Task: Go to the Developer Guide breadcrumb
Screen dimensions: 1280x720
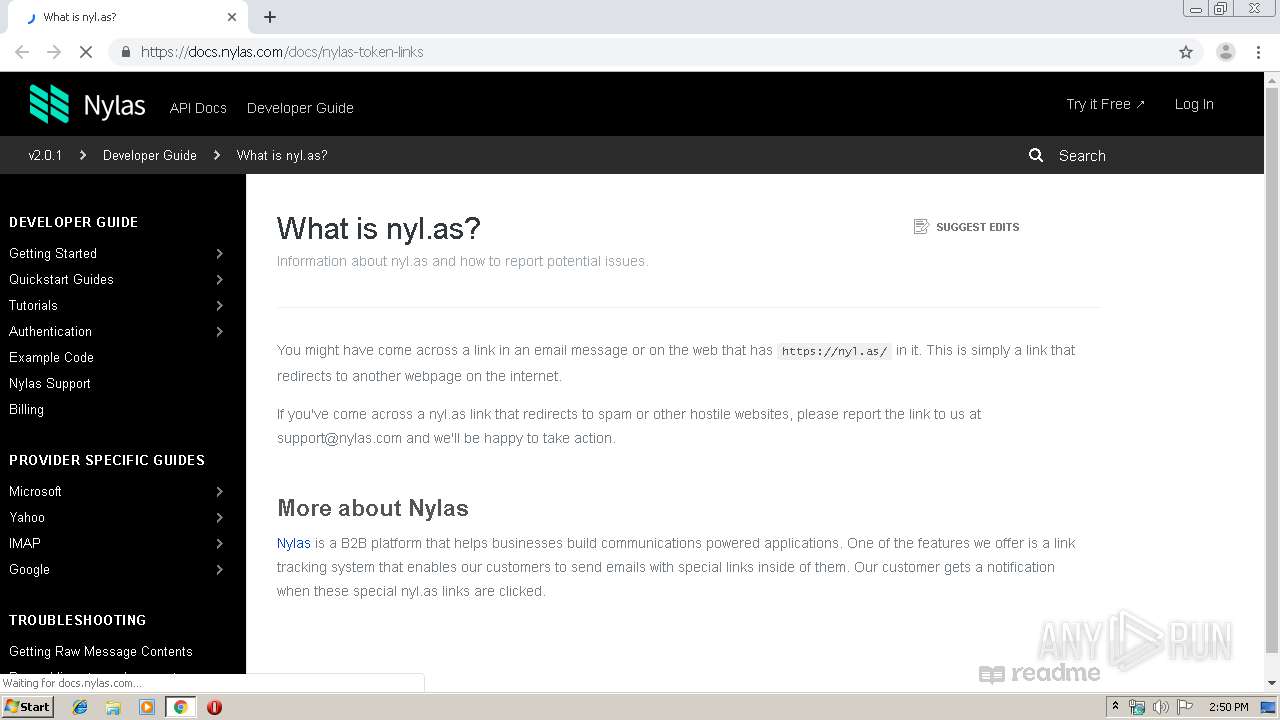Action: pos(150,155)
